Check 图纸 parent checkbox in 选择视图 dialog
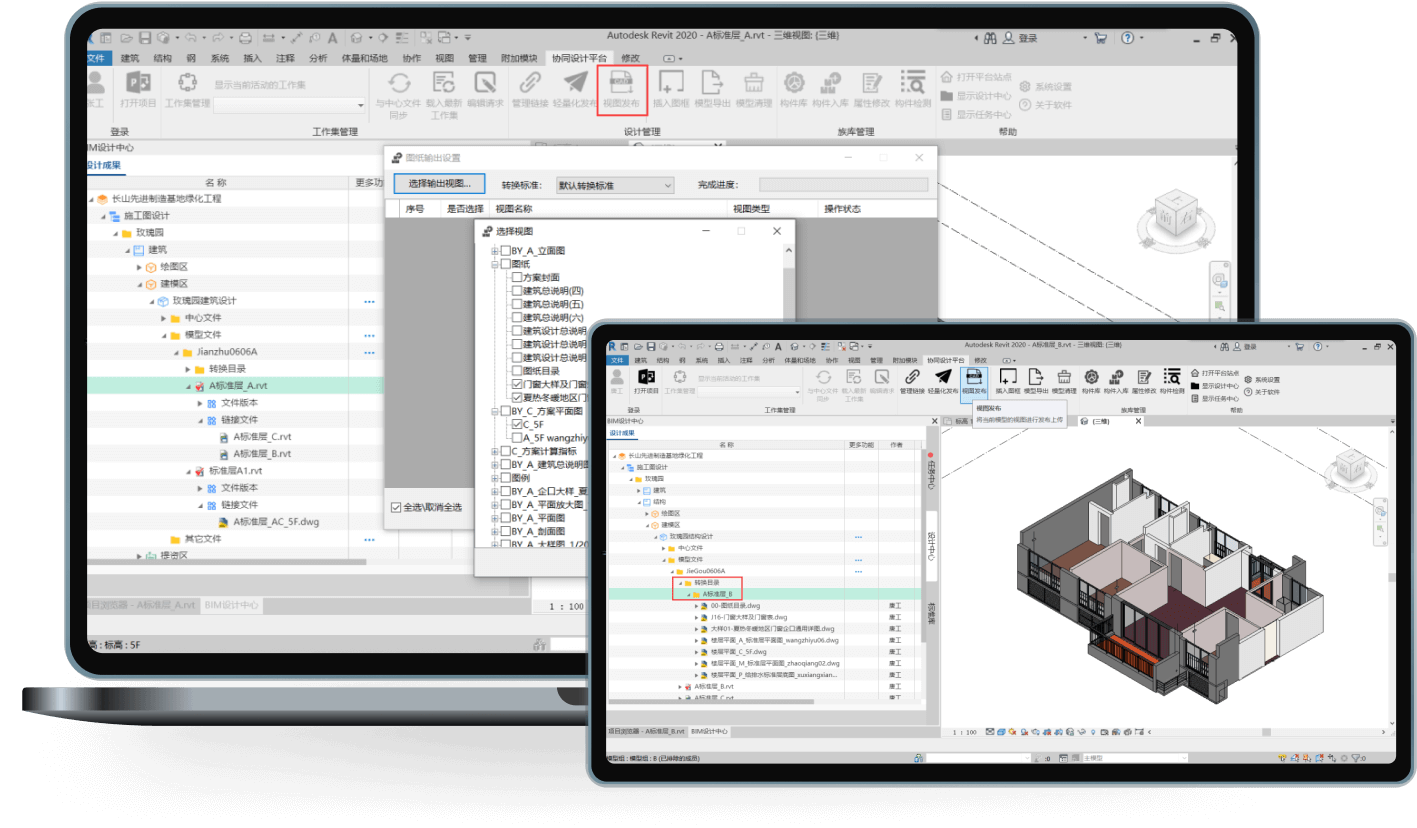The image size is (1417, 828). pyautogui.click(x=506, y=264)
